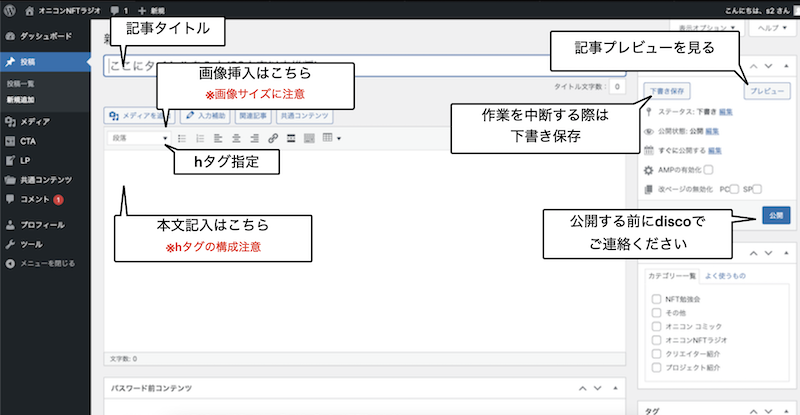Visit site オニコンNFTラジオ from admin bar
800x415 pixels.
coord(63,10)
